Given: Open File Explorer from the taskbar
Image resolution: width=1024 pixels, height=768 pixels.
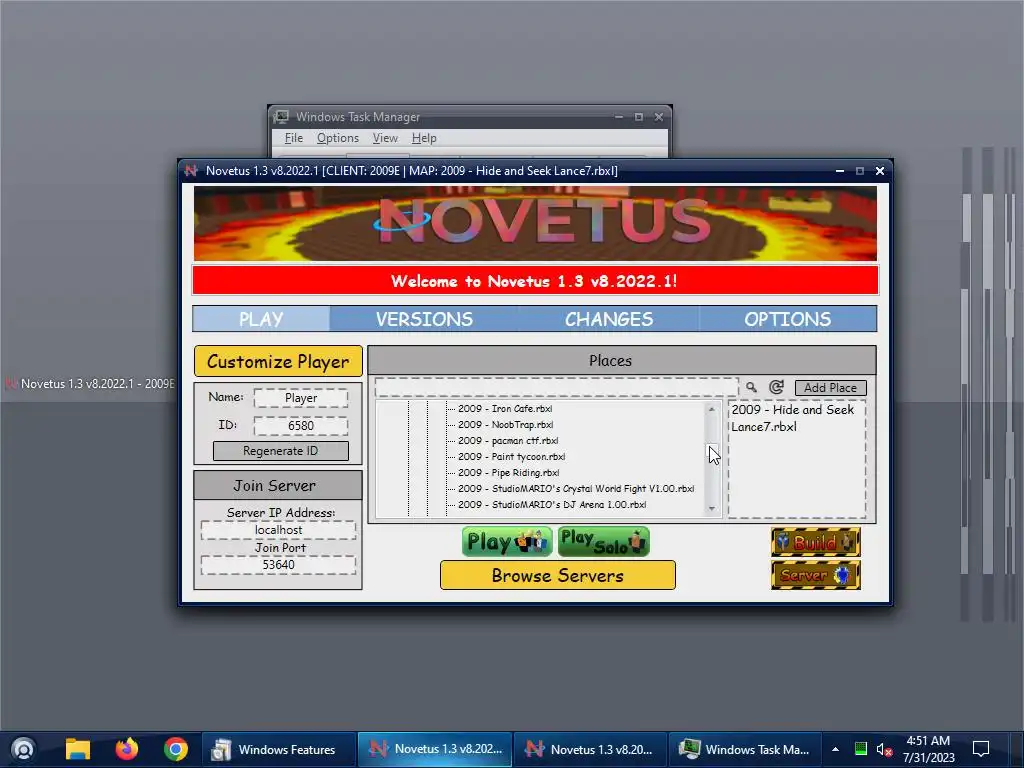Looking at the screenshot, I should pyautogui.click(x=78, y=749).
